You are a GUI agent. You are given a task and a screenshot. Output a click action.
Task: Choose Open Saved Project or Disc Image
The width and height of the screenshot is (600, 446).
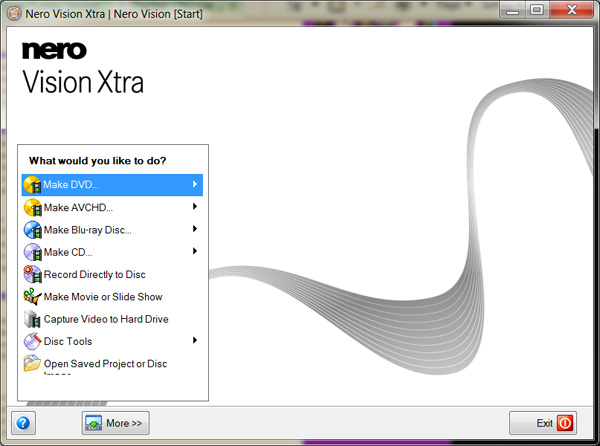[112, 364]
